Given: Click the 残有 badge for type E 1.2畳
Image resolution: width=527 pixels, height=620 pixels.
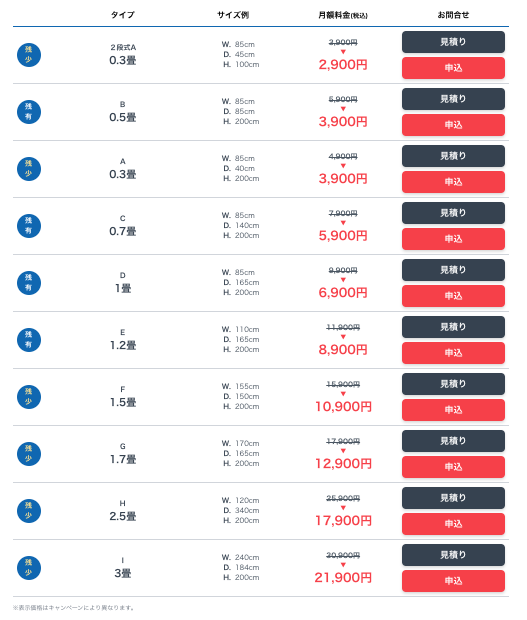Looking at the screenshot, I should 29,340.
